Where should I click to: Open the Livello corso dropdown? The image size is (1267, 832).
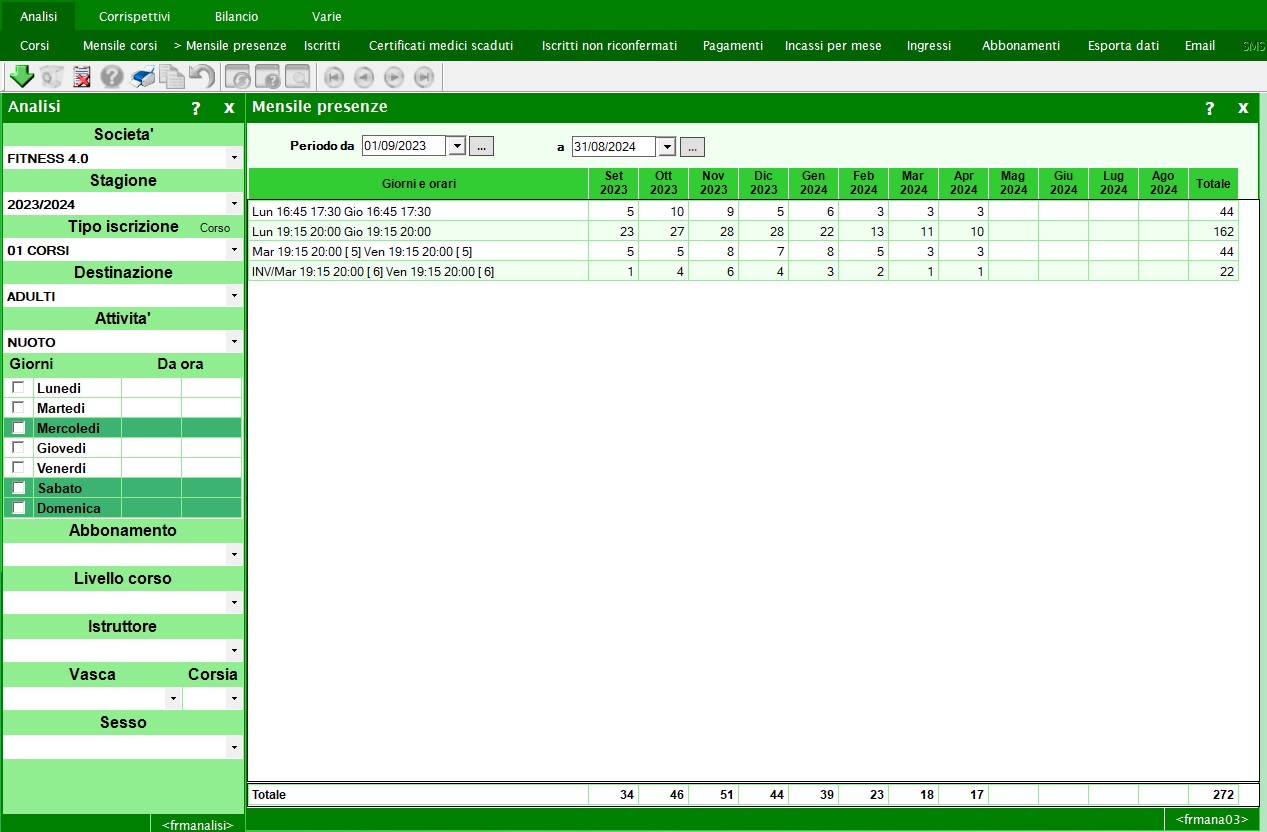click(234, 602)
